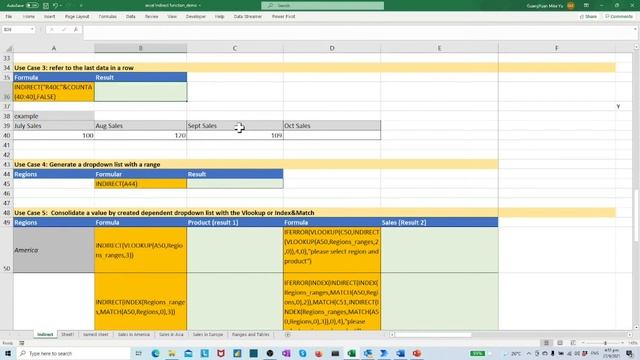Viewport: 640px width, 360px height.
Task: Click the cell labeled 'July Sales'
Action: [54, 126]
